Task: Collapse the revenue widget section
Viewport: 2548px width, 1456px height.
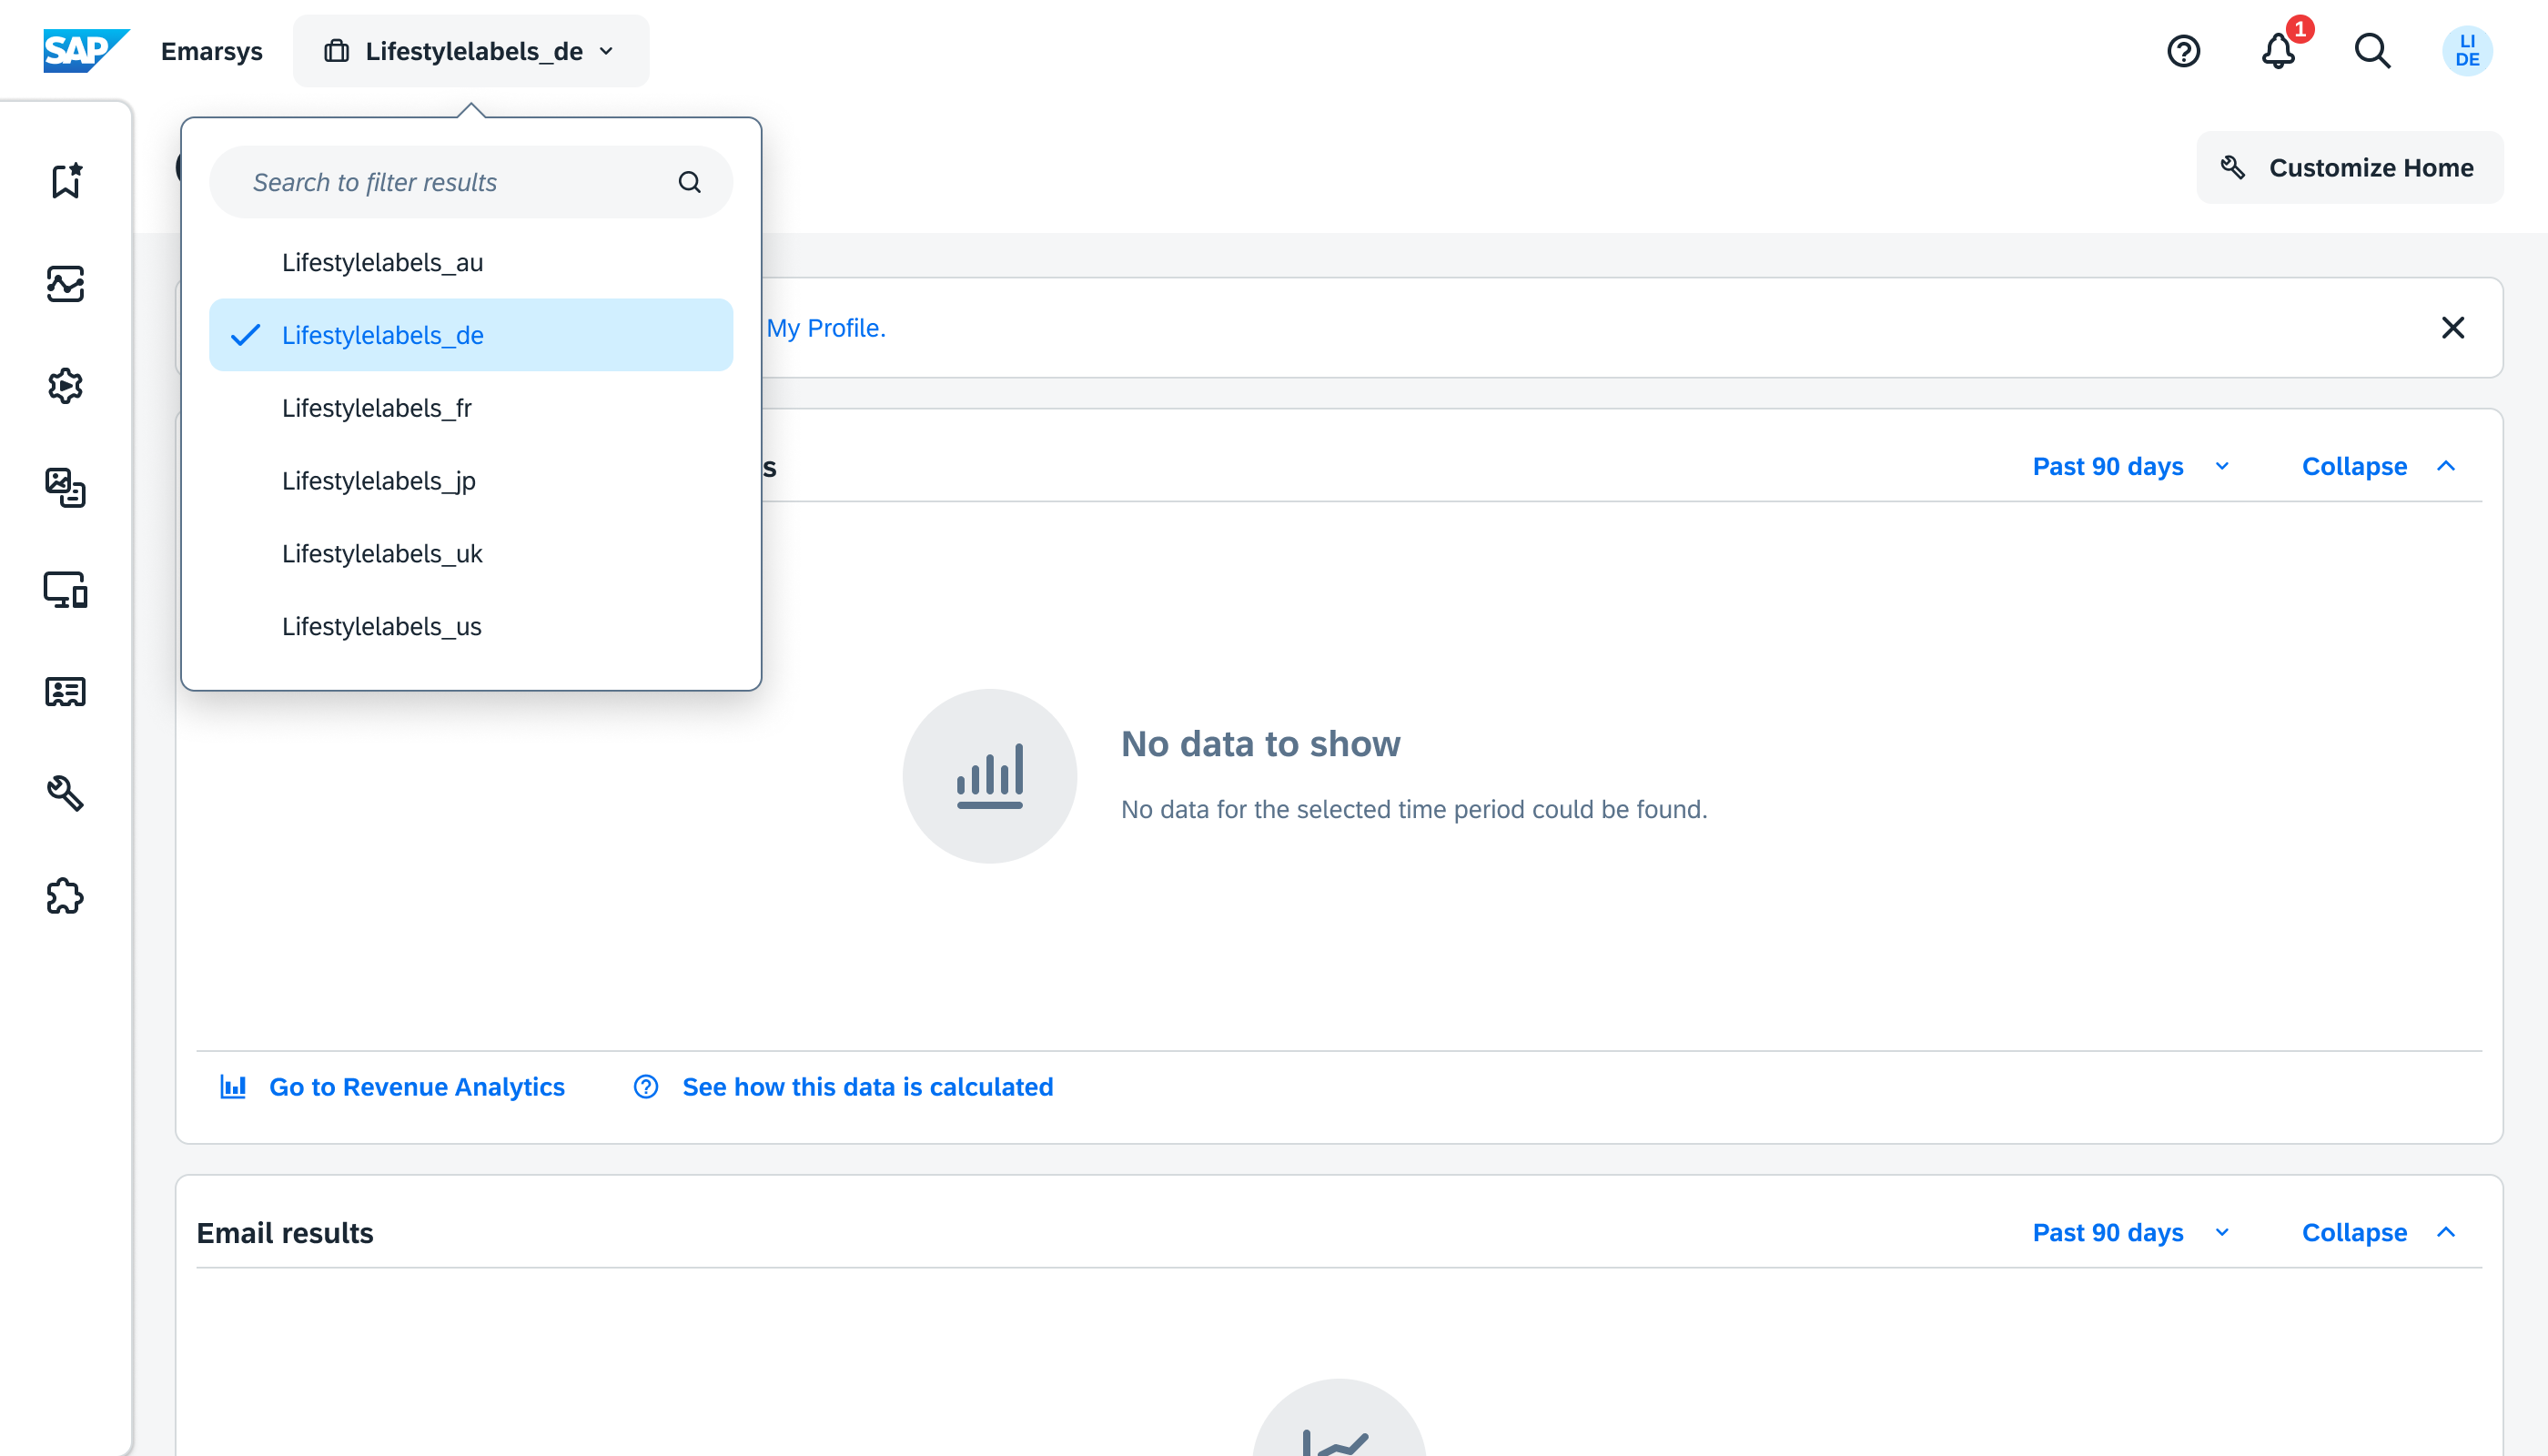Action: point(2379,467)
